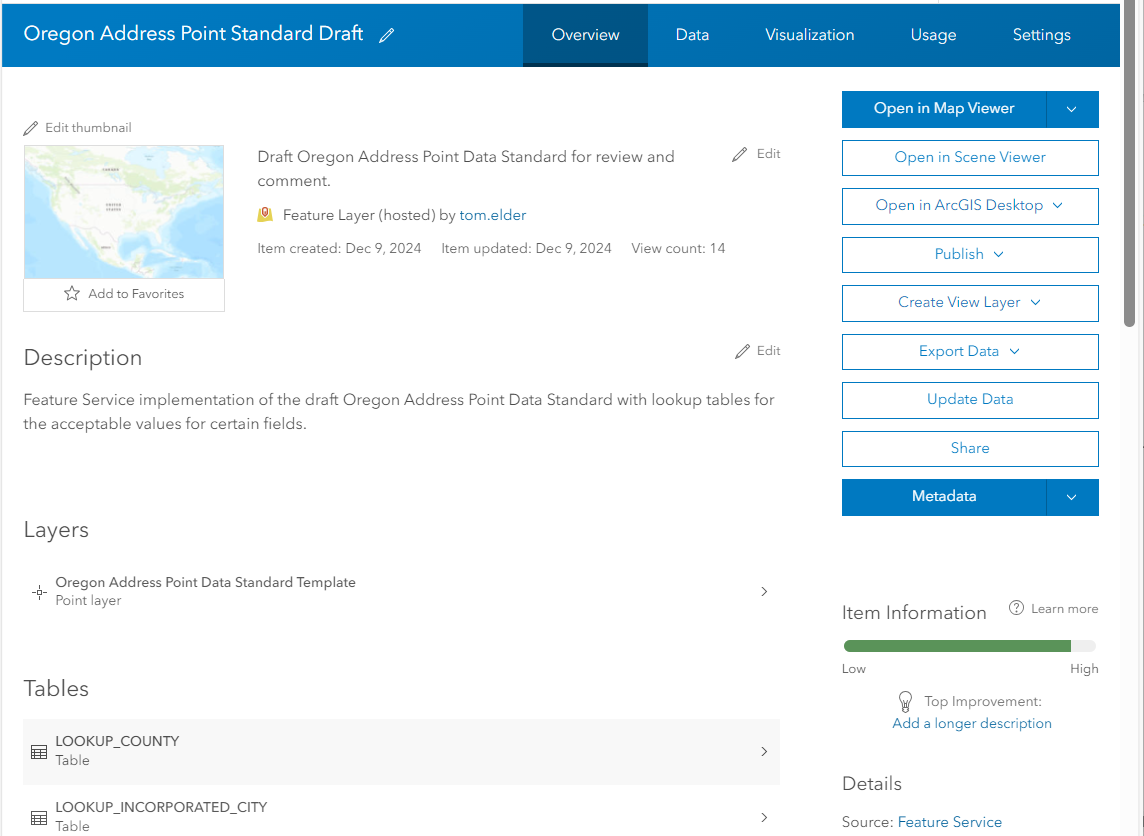Switch to the Data tab
The width and height of the screenshot is (1144, 836).
coord(692,35)
